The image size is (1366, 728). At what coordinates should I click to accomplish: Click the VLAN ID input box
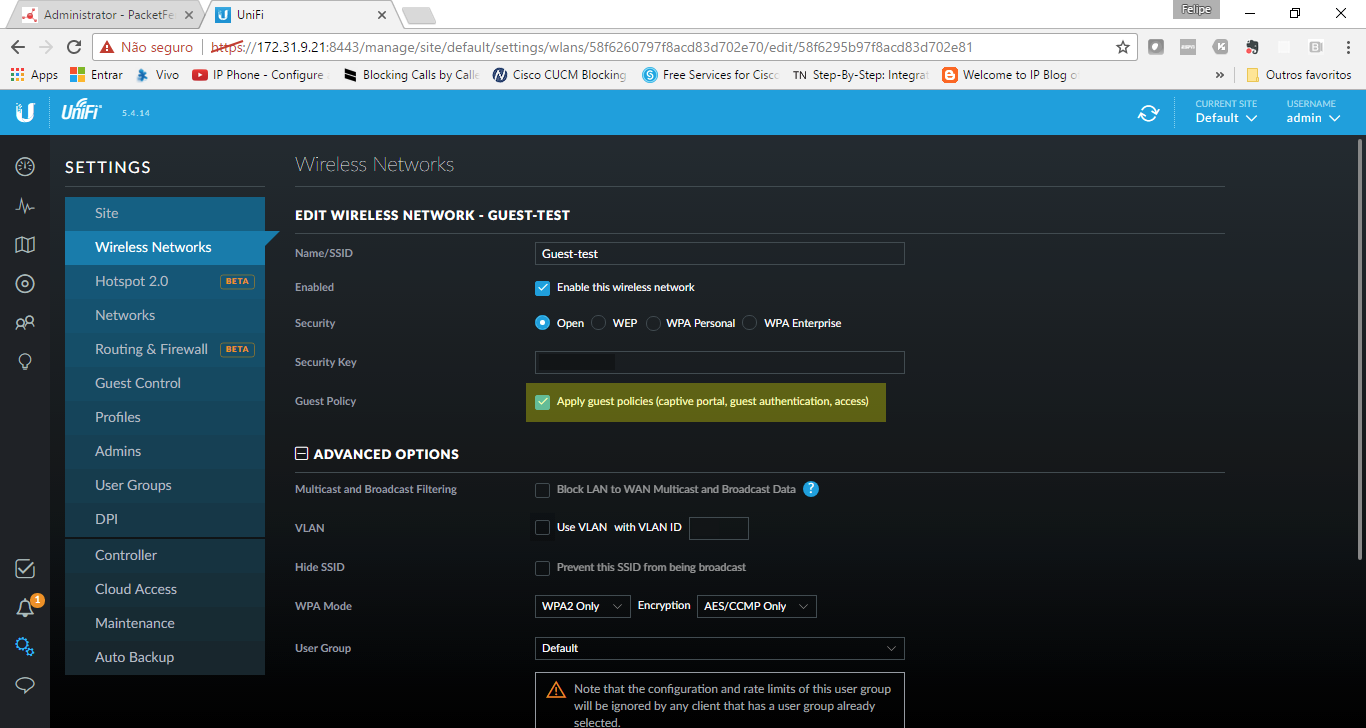[x=719, y=528]
